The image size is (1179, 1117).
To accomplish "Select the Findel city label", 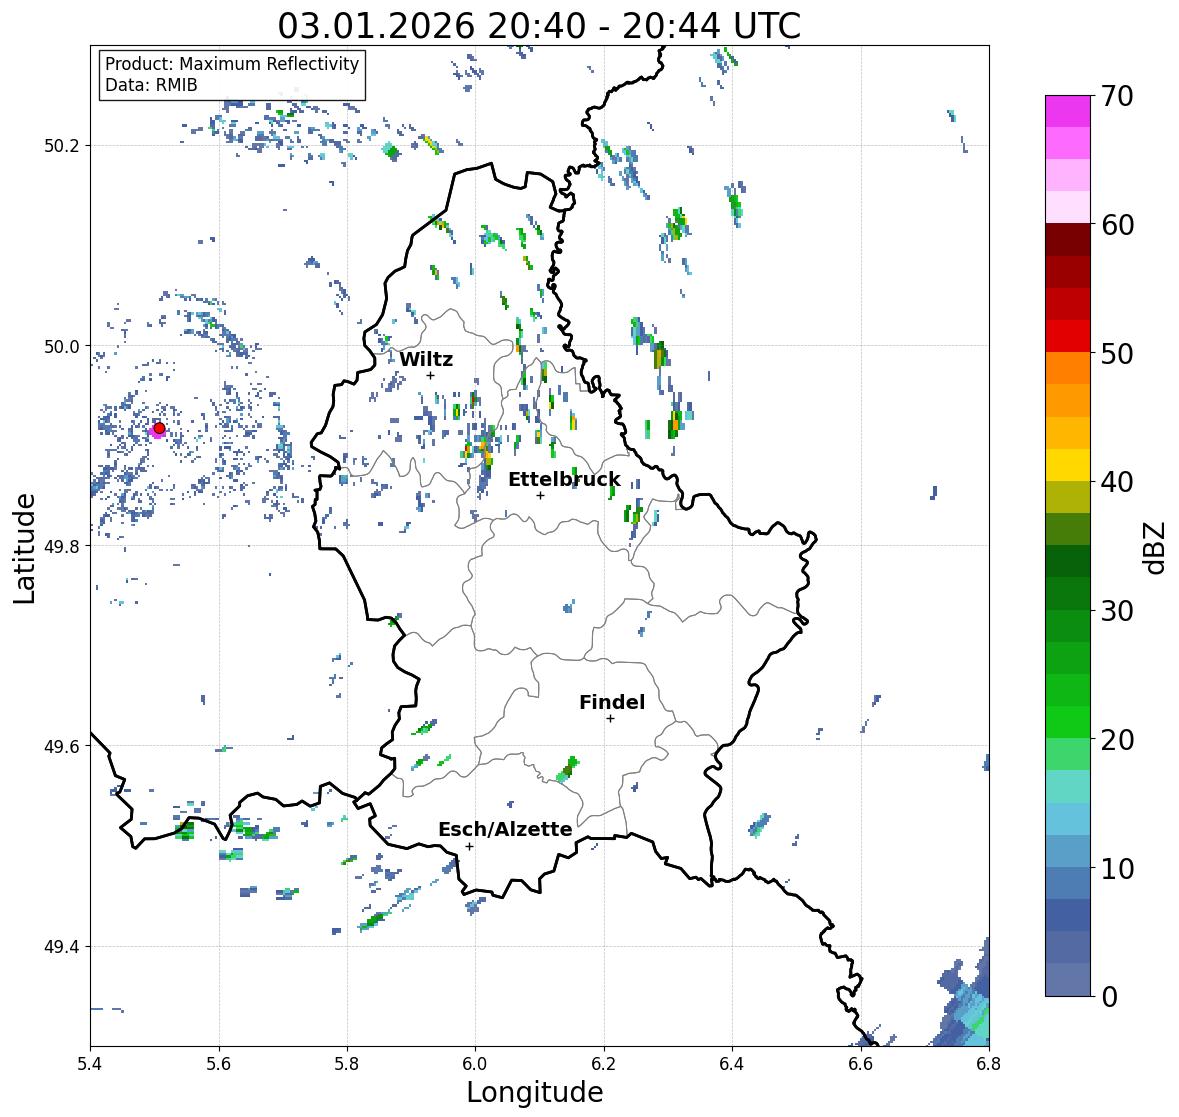I will pos(612,702).
